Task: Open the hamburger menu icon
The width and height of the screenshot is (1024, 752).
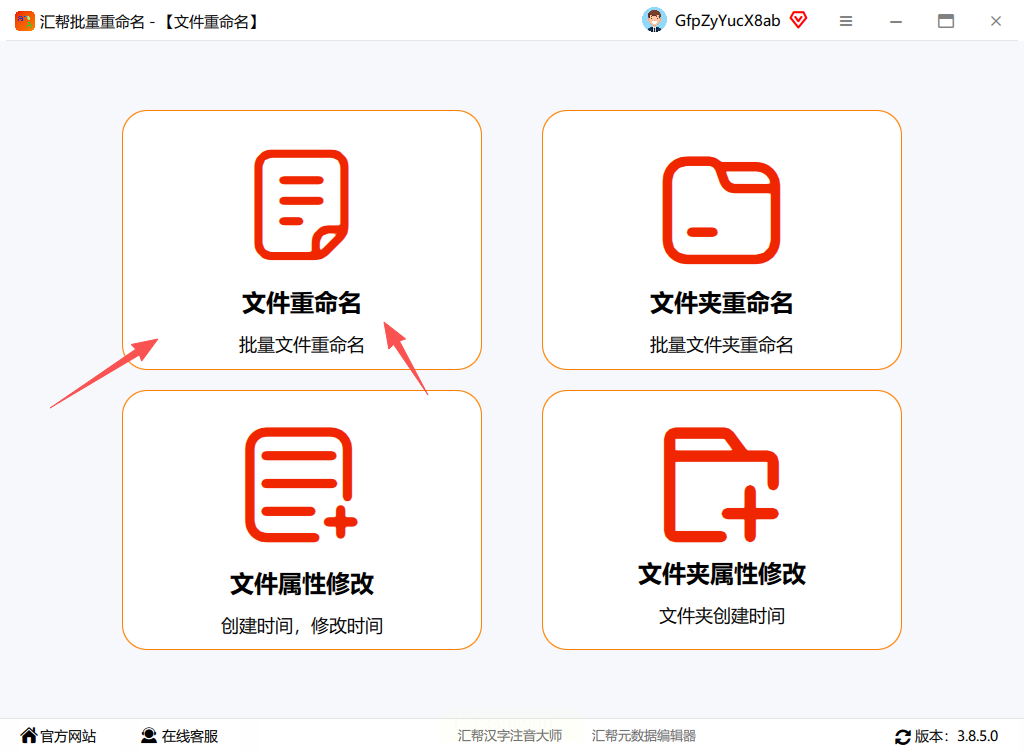Action: [846, 21]
